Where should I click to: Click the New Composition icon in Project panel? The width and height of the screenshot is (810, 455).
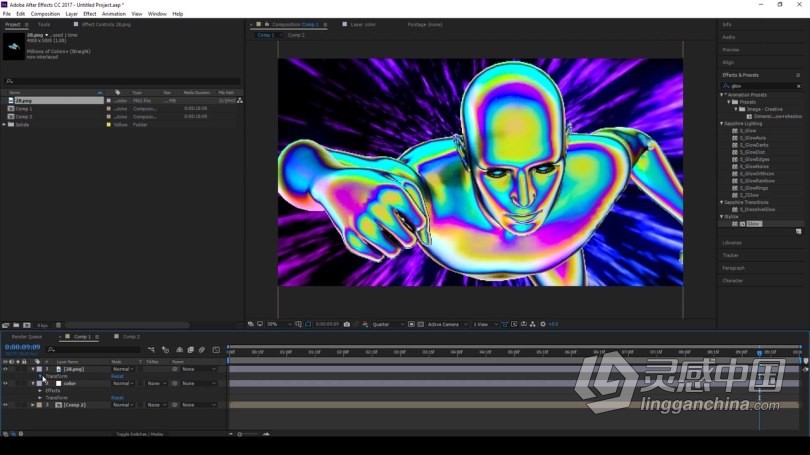(x=26, y=325)
